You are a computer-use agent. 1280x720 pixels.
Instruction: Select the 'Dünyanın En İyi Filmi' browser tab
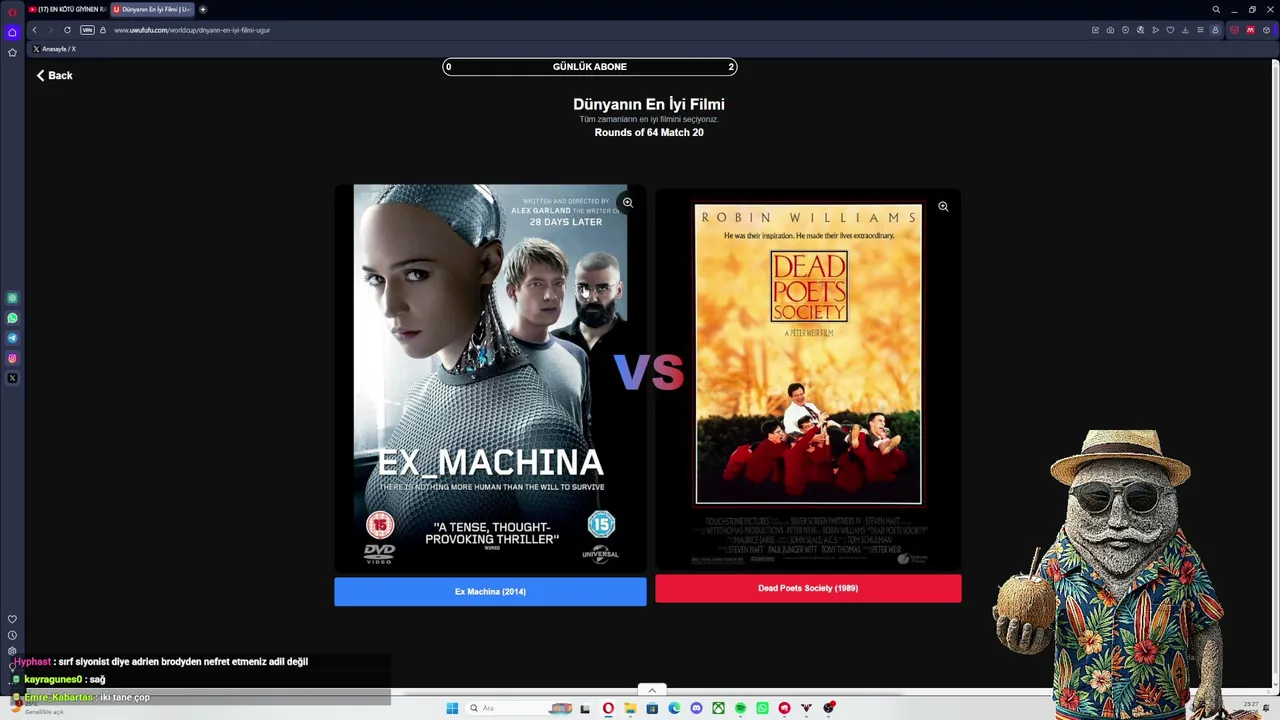[x=152, y=9]
